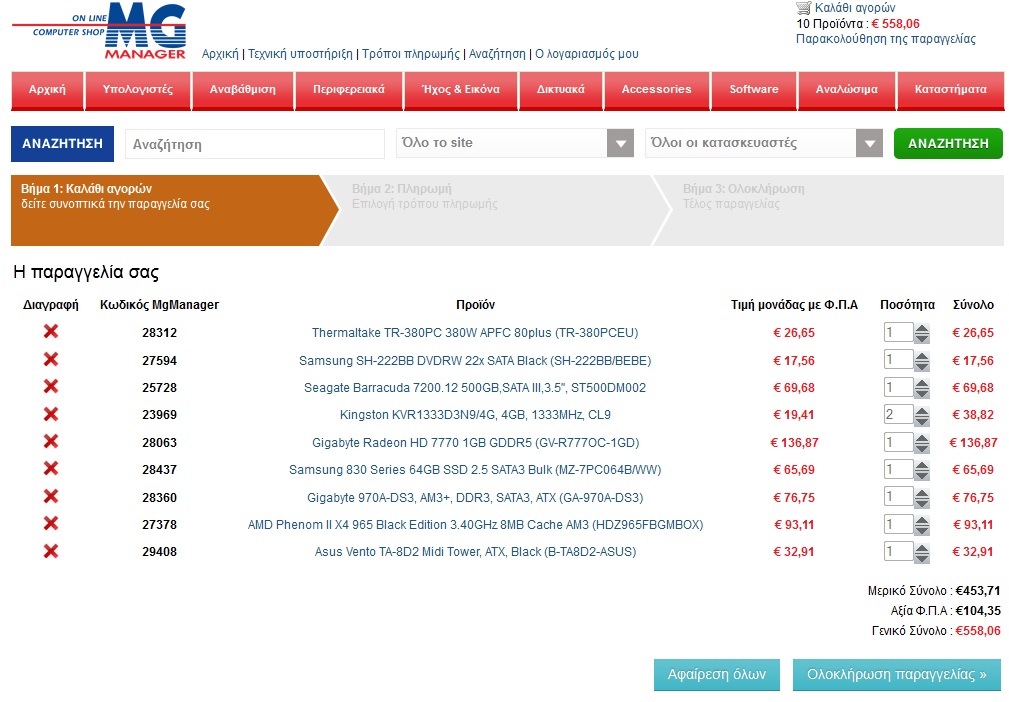1009x702 pixels.
Task: Open Gigabyte 970A-DS3 product link
Action: tap(475, 497)
